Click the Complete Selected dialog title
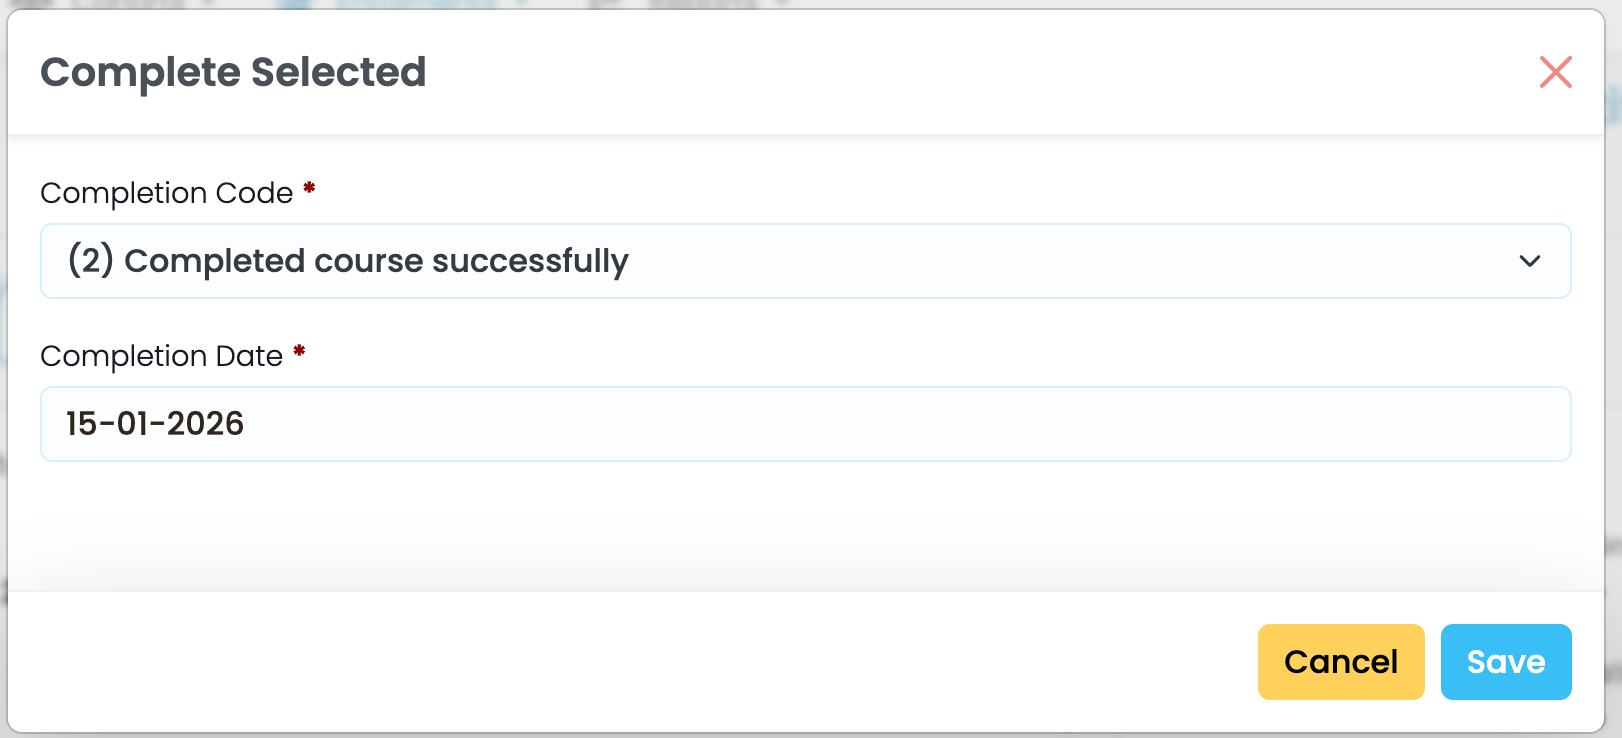The width and height of the screenshot is (1622, 738). coord(233,72)
